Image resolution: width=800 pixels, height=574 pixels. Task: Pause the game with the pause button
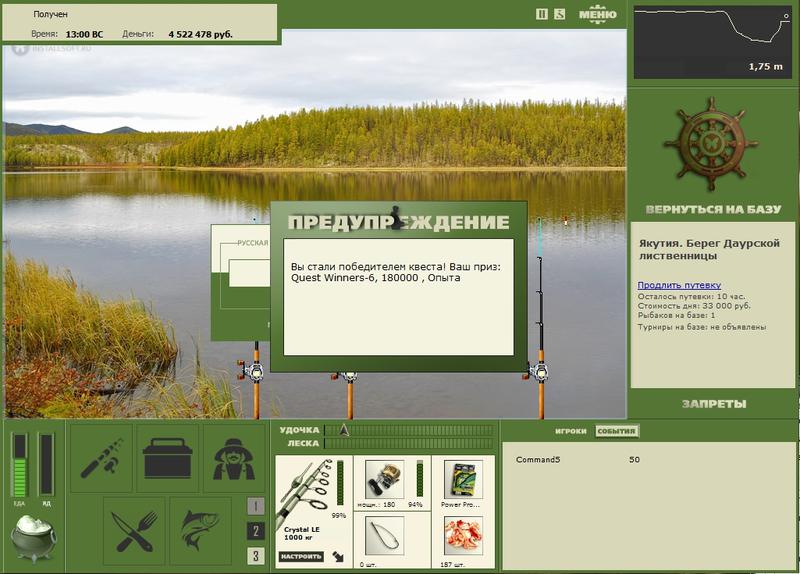click(542, 14)
